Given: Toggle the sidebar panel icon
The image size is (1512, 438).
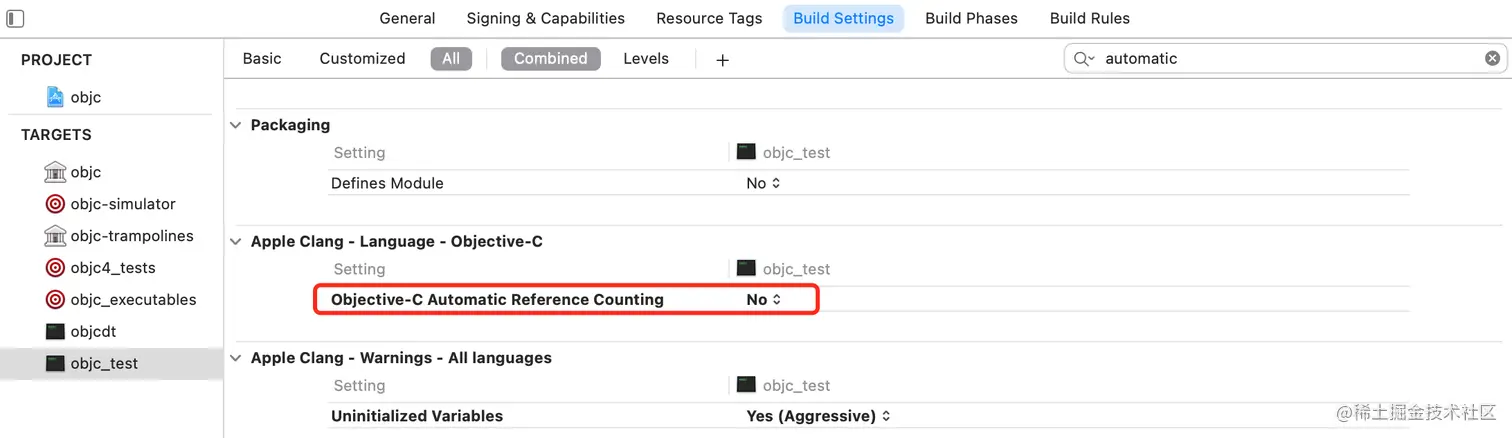Looking at the screenshot, I should pos(15,18).
